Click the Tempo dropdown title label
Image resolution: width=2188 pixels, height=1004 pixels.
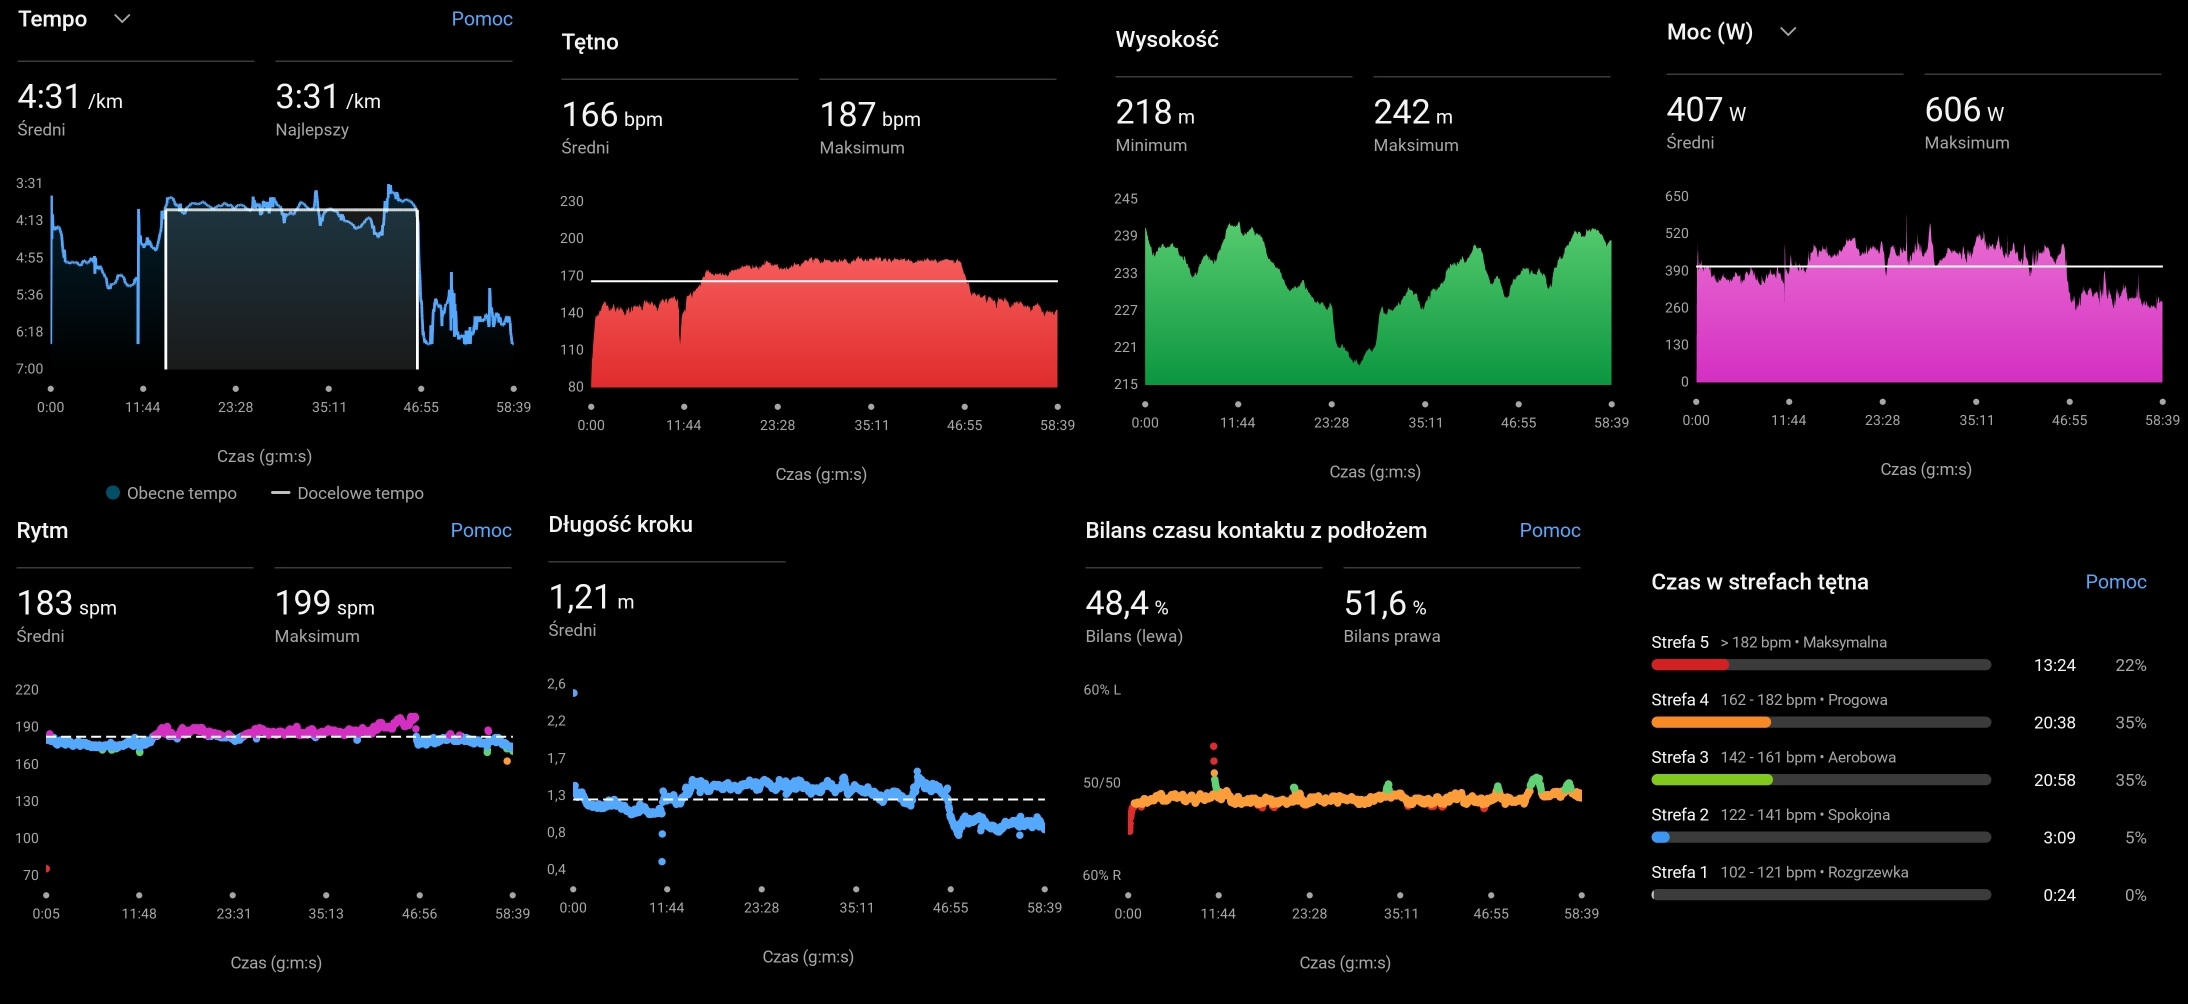point(53,19)
